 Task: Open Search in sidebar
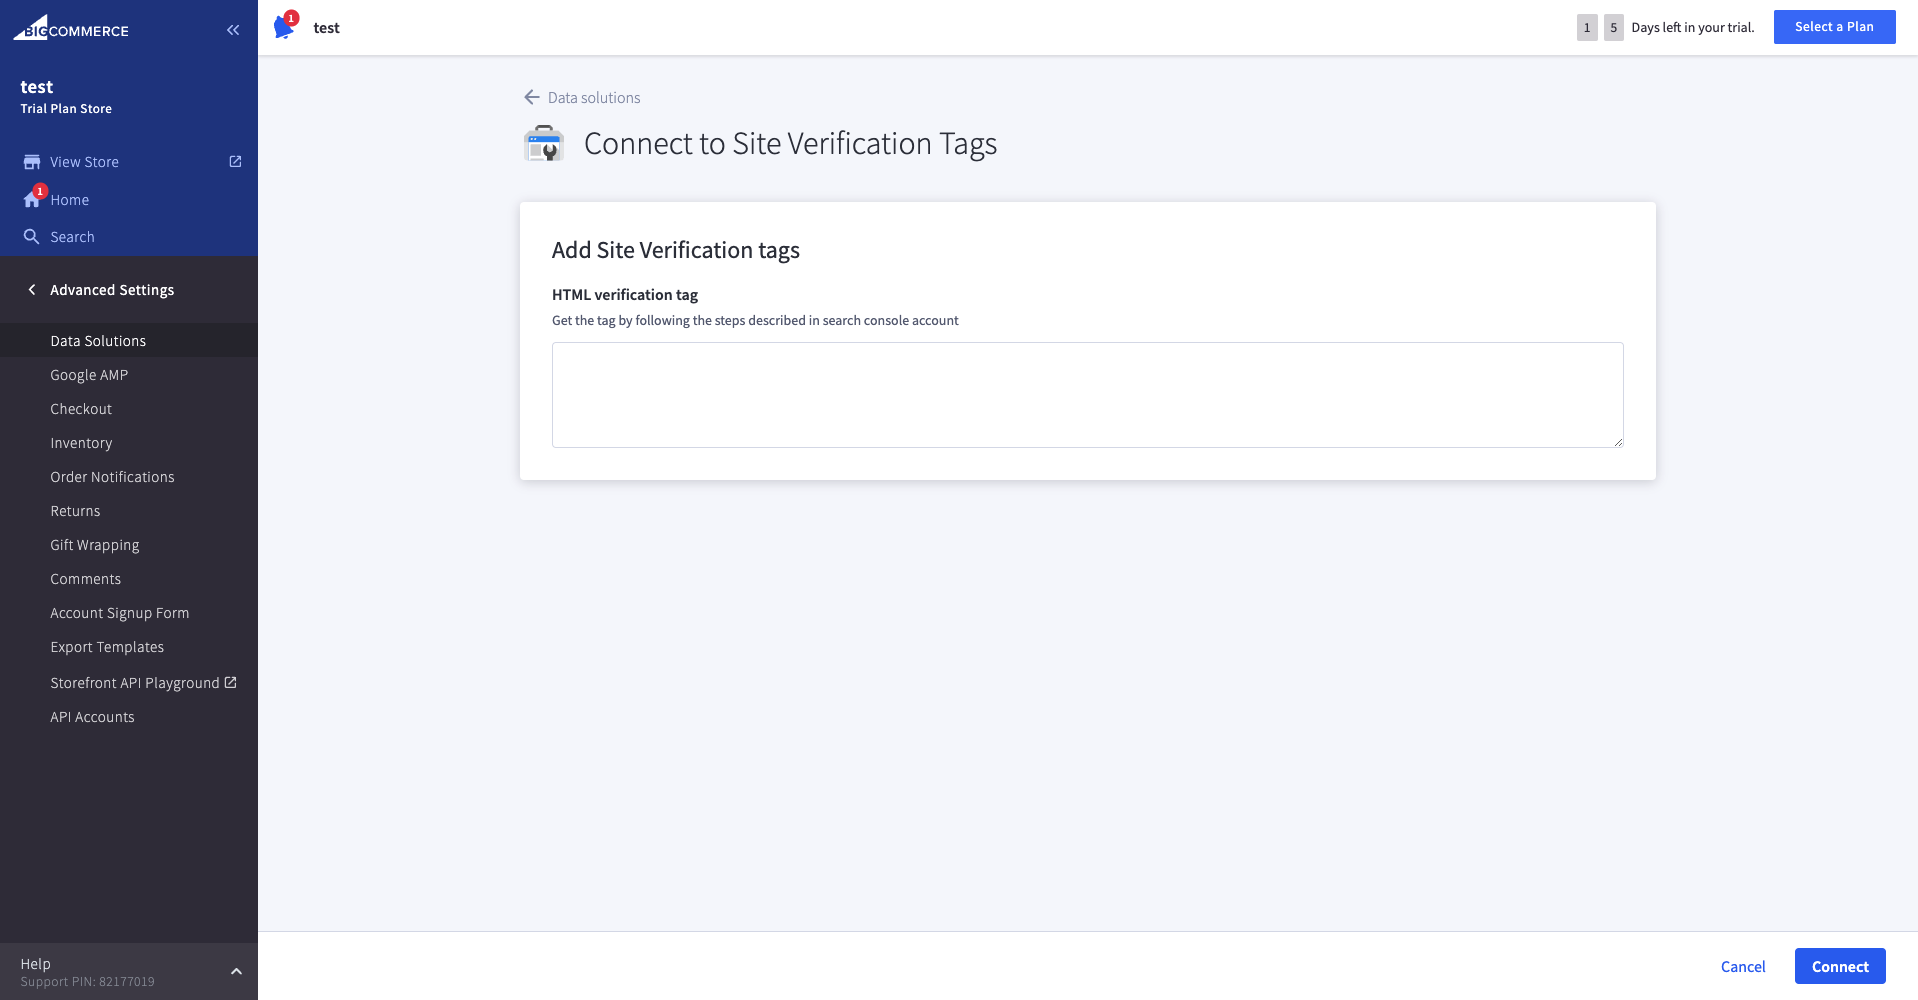72,237
